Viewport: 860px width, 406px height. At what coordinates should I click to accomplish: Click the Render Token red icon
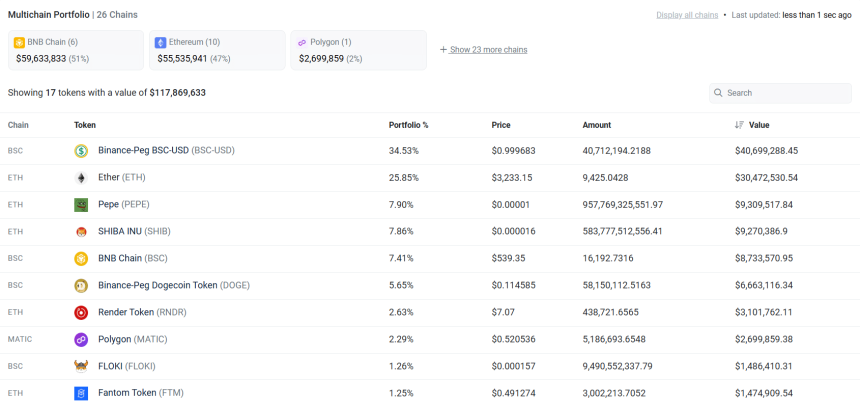[81, 313]
